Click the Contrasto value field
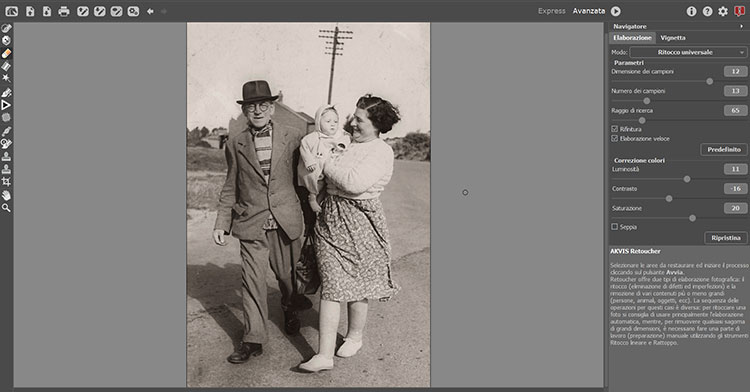The height and width of the screenshot is (392, 750). [x=735, y=188]
